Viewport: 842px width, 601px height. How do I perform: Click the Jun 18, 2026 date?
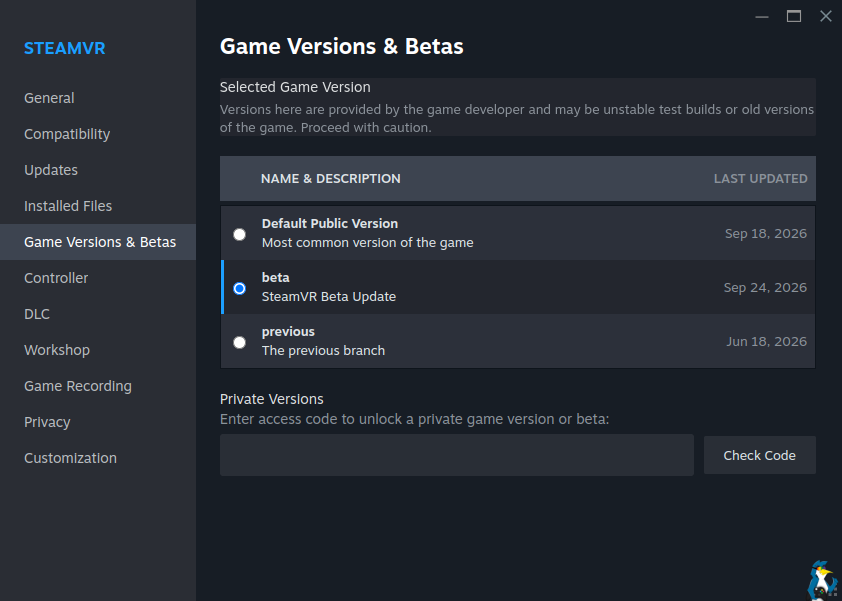pos(766,342)
